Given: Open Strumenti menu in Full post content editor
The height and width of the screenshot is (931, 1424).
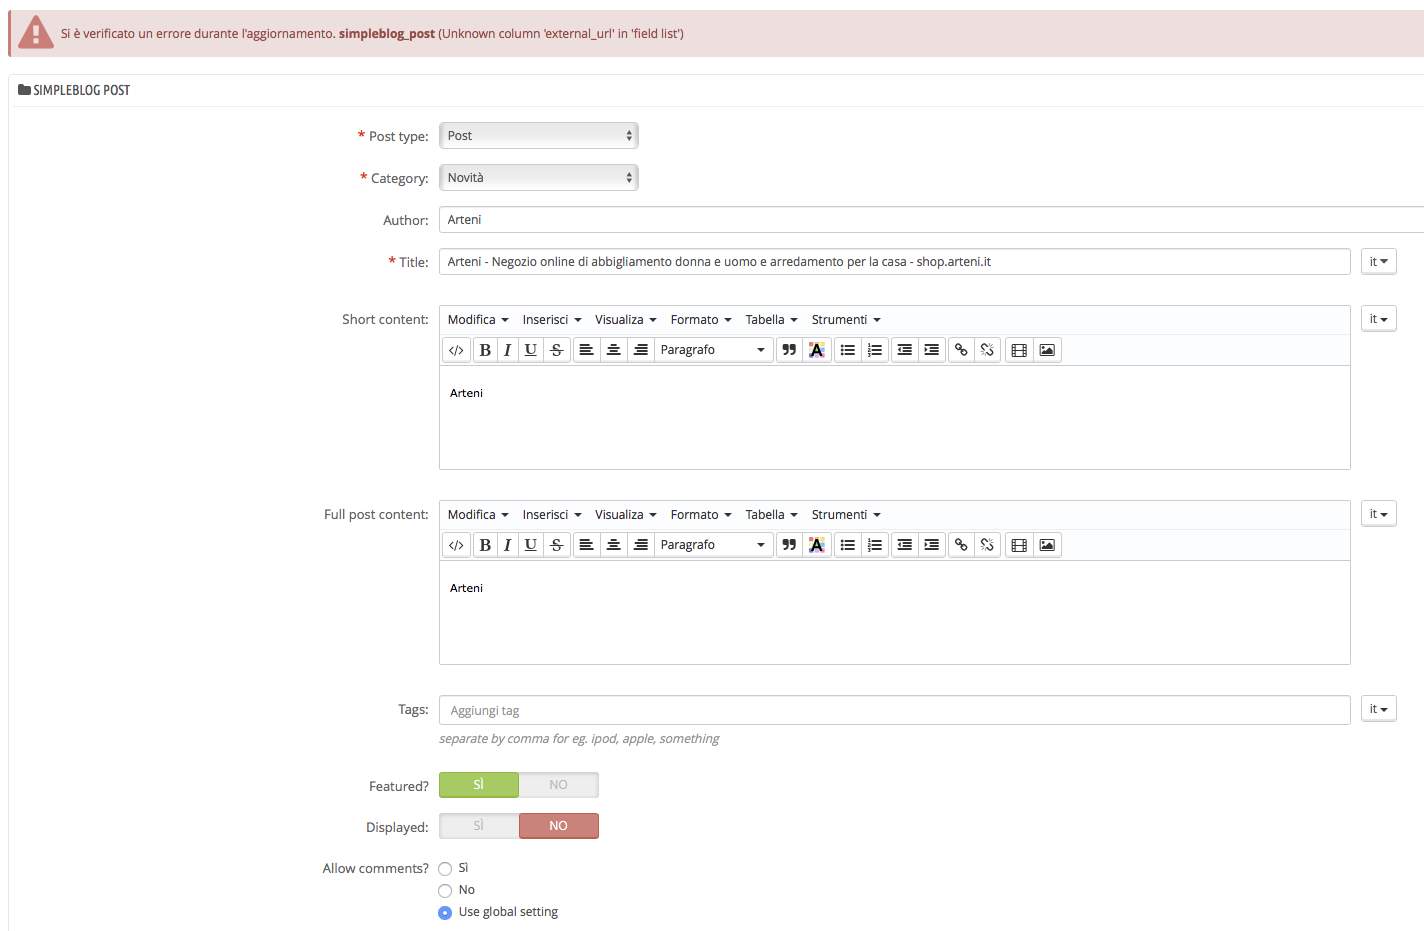Looking at the screenshot, I should pos(846,515).
